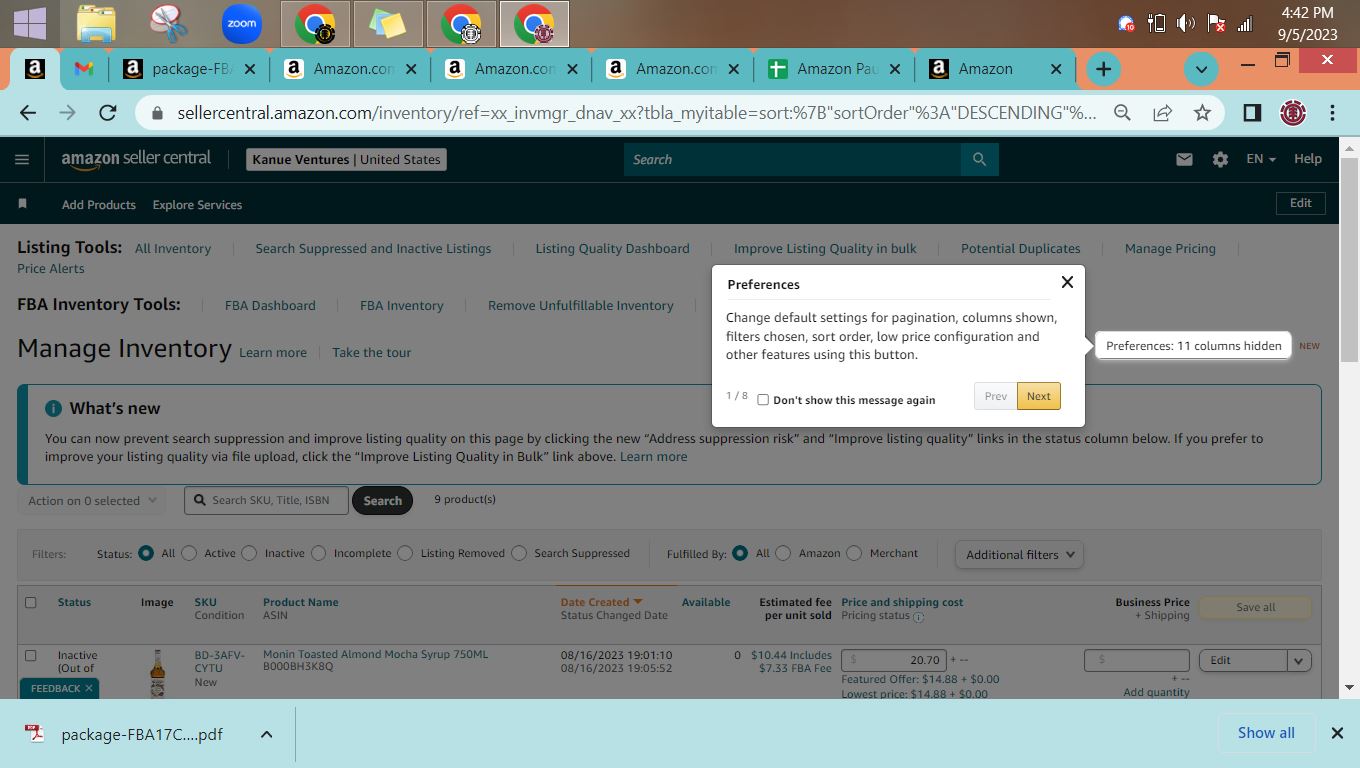Bookmark this page with the star icon
The height and width of the screenshot is (768, 1360).
[x=1202, y=113]
